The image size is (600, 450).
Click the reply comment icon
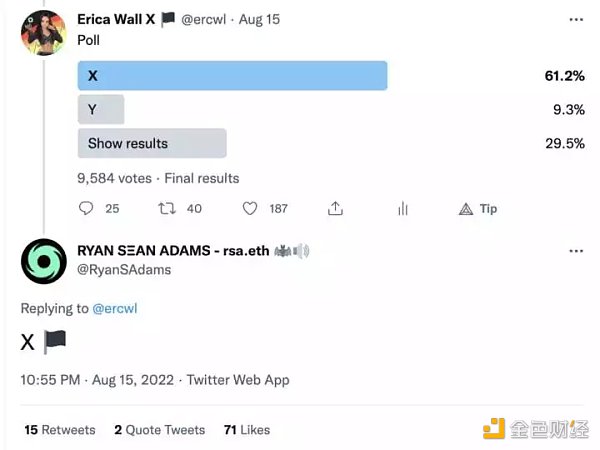coord(86,208)
